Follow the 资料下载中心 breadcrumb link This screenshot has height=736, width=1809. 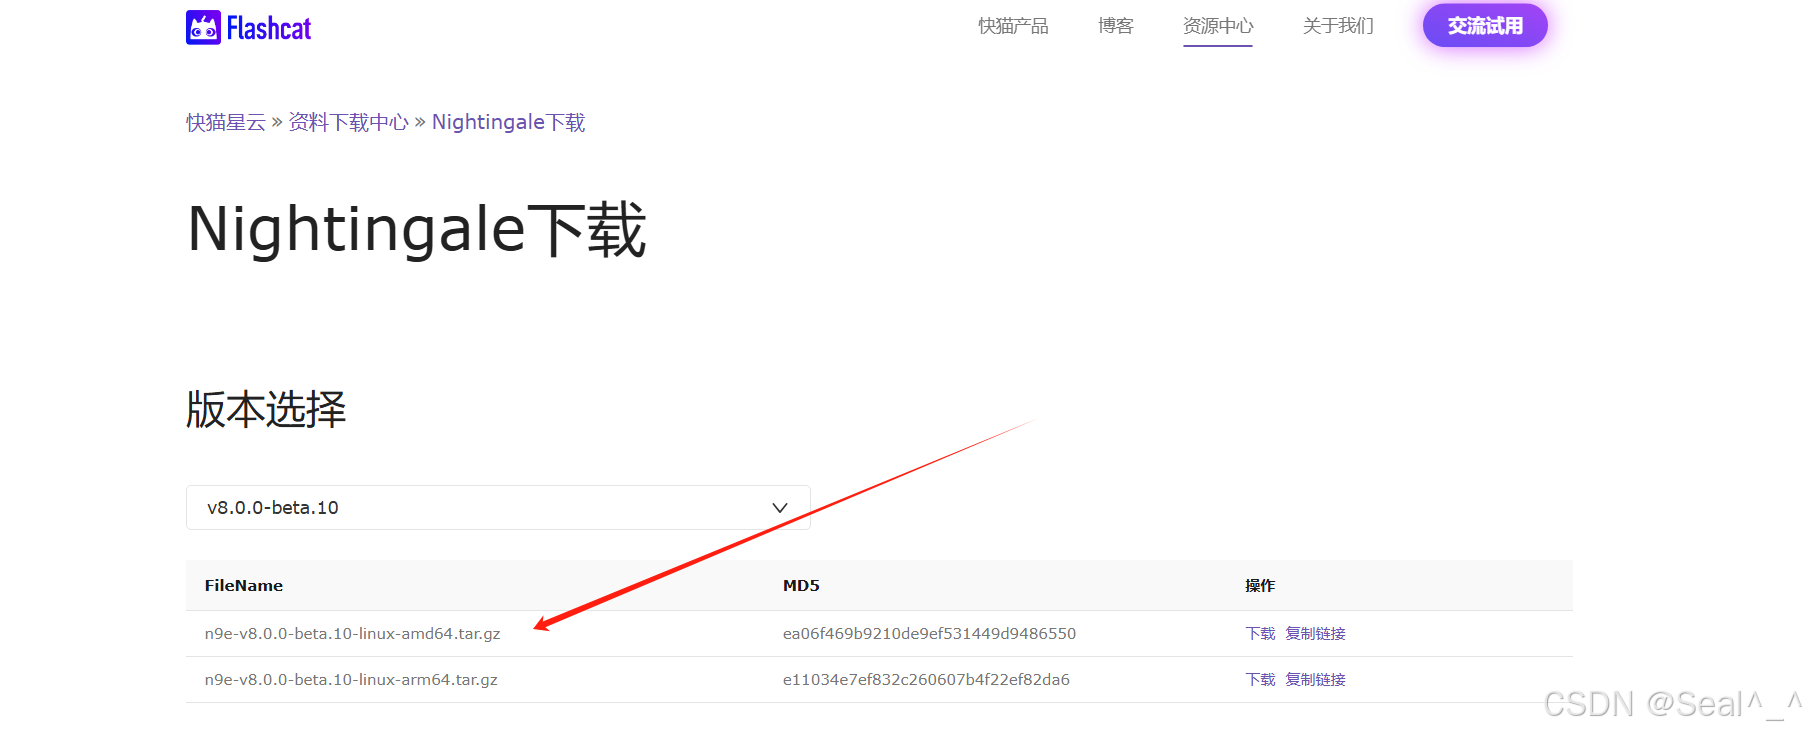point(348,122)
